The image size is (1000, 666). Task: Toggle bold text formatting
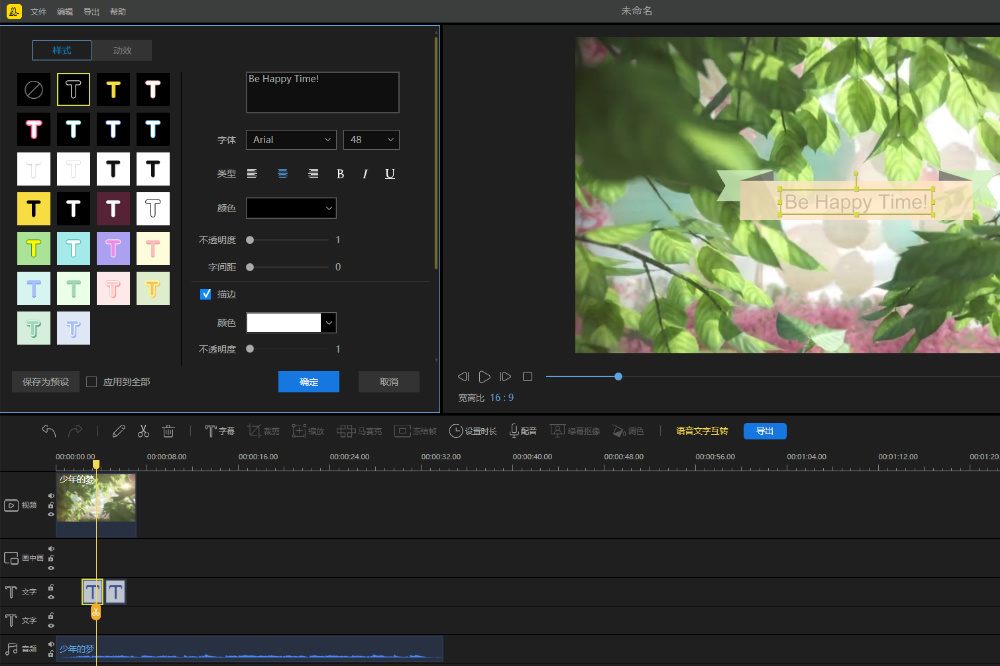point(340,174)
